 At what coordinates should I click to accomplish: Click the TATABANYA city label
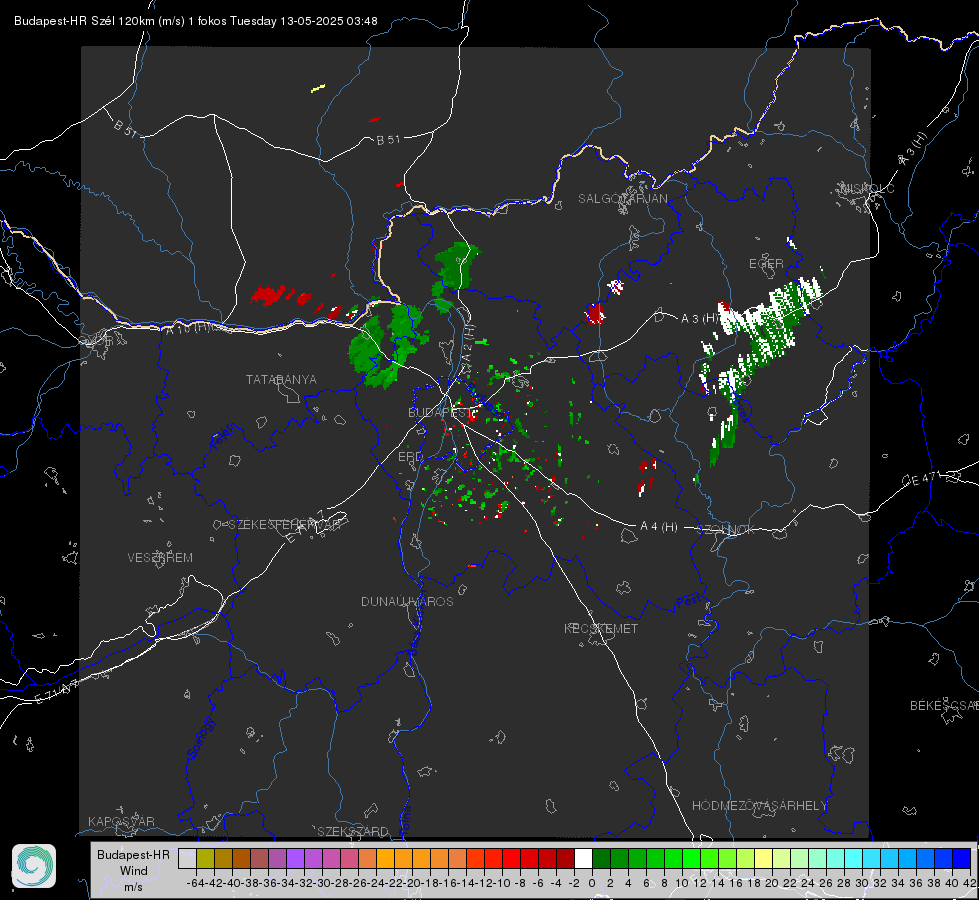click(281, 380)
